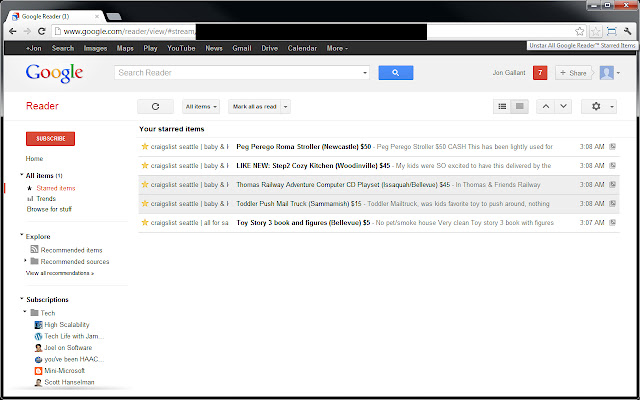The width and height of the screenshot is (640, 400).
Task: Bookmark page with the address bar star
Action: (x=579, y=31)
